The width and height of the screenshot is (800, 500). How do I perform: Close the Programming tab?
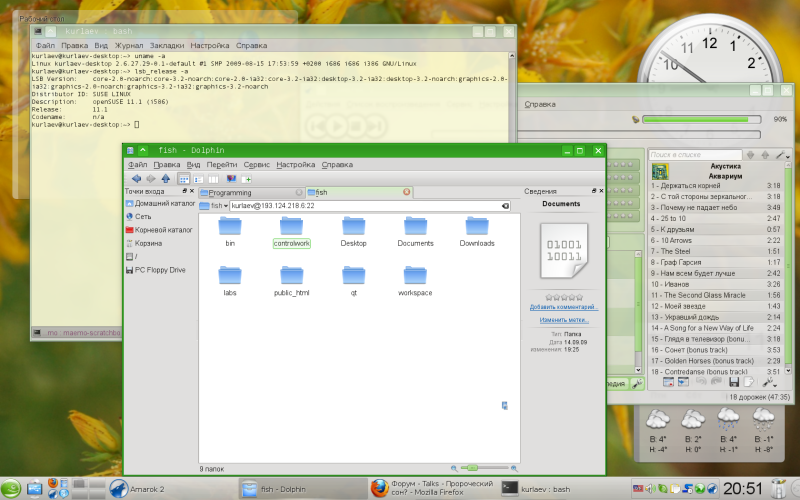[x=299, y=192]
